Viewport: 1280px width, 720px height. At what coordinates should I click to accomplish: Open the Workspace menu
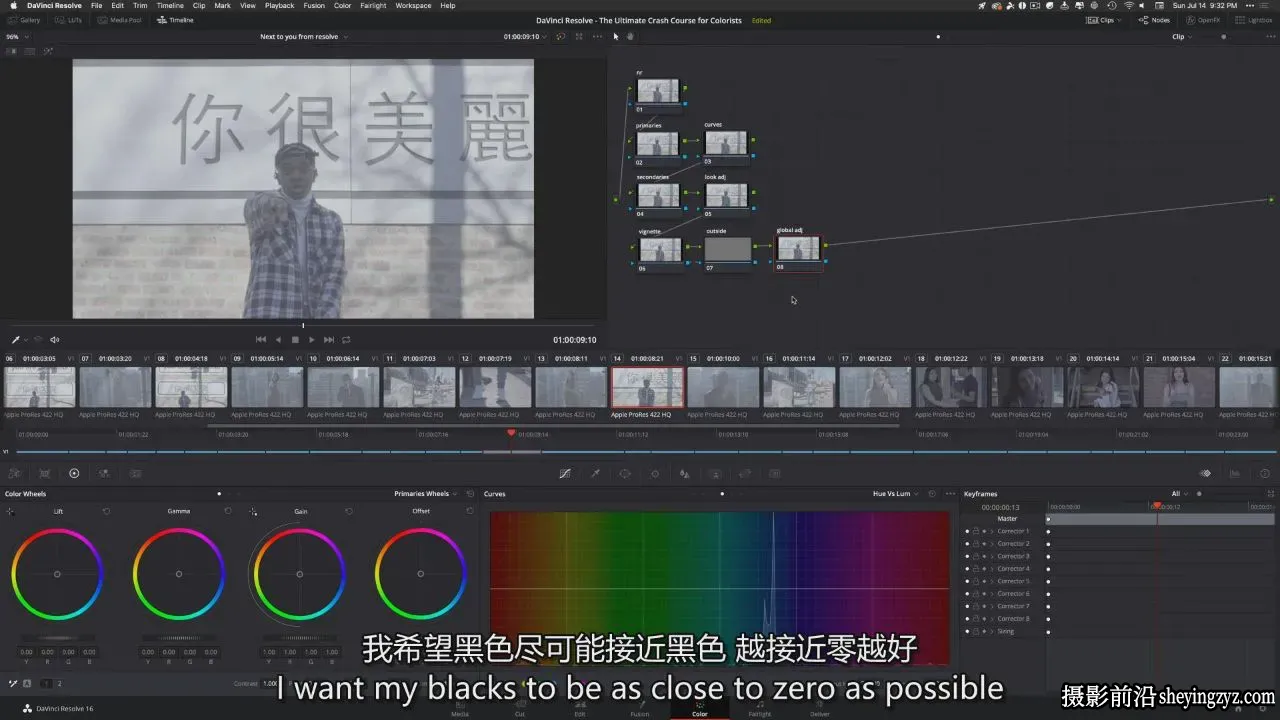(x=413, y=5)
